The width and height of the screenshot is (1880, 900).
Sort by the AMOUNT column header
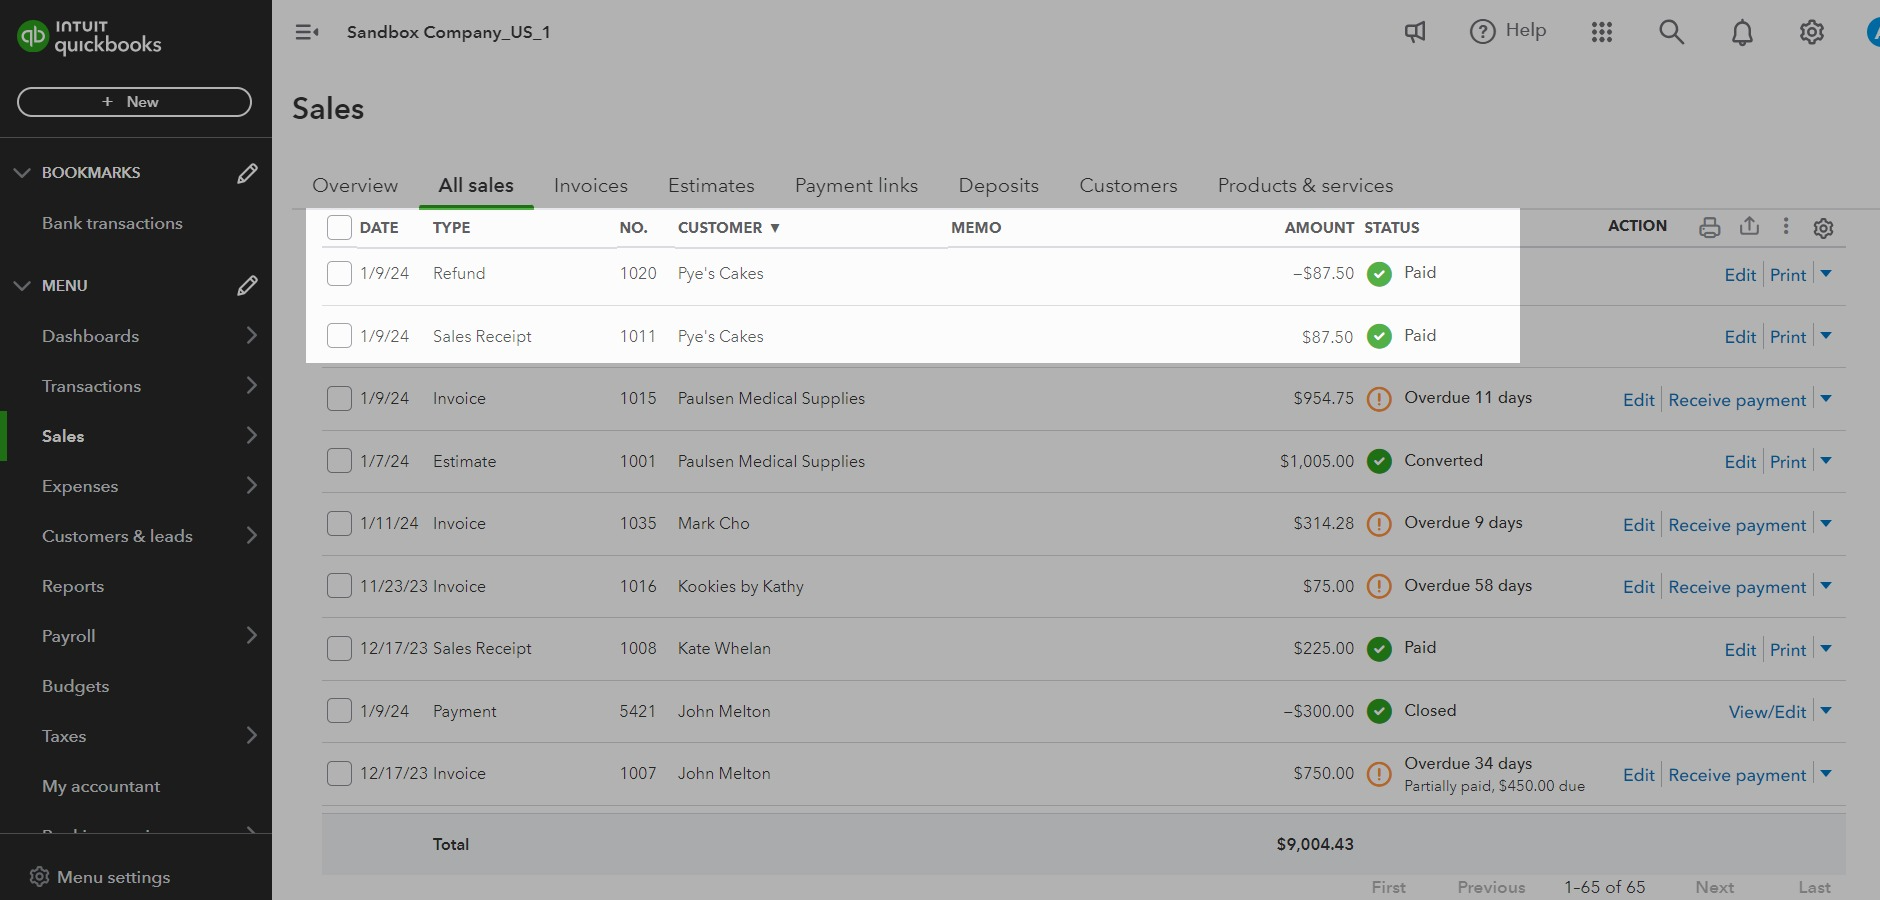(1319, 228)
